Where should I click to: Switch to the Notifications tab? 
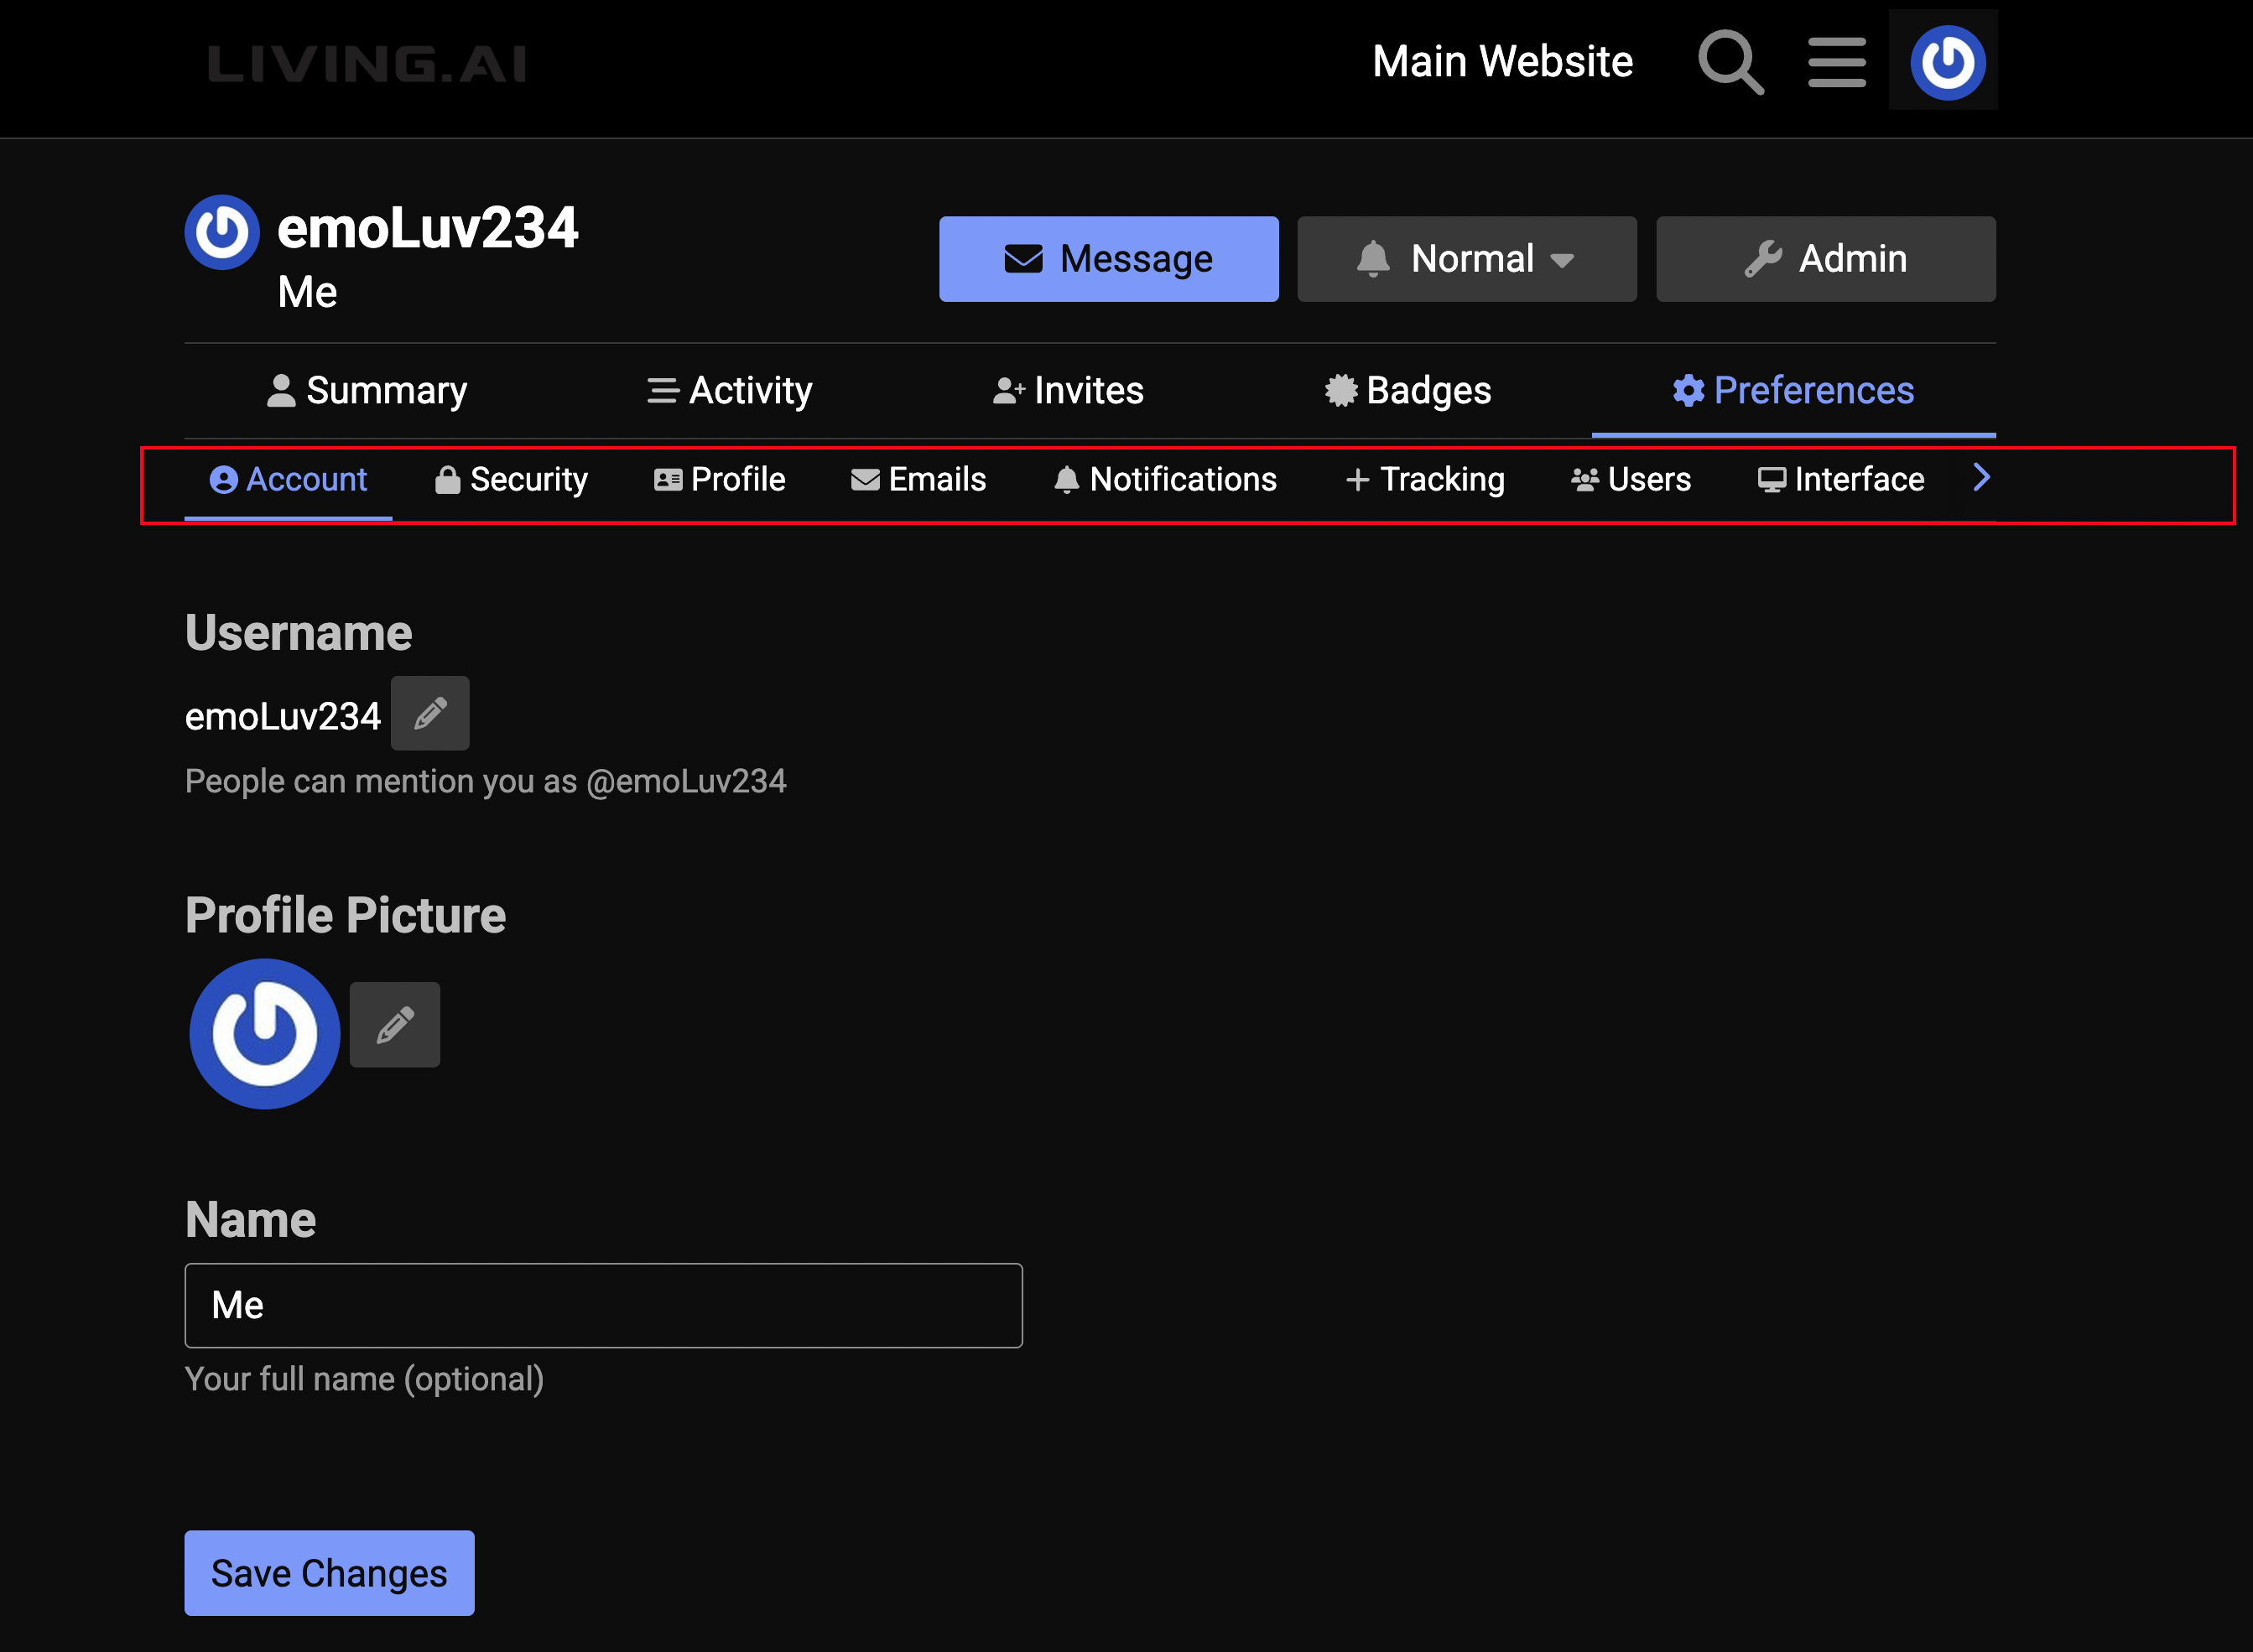coord(1165,480)
